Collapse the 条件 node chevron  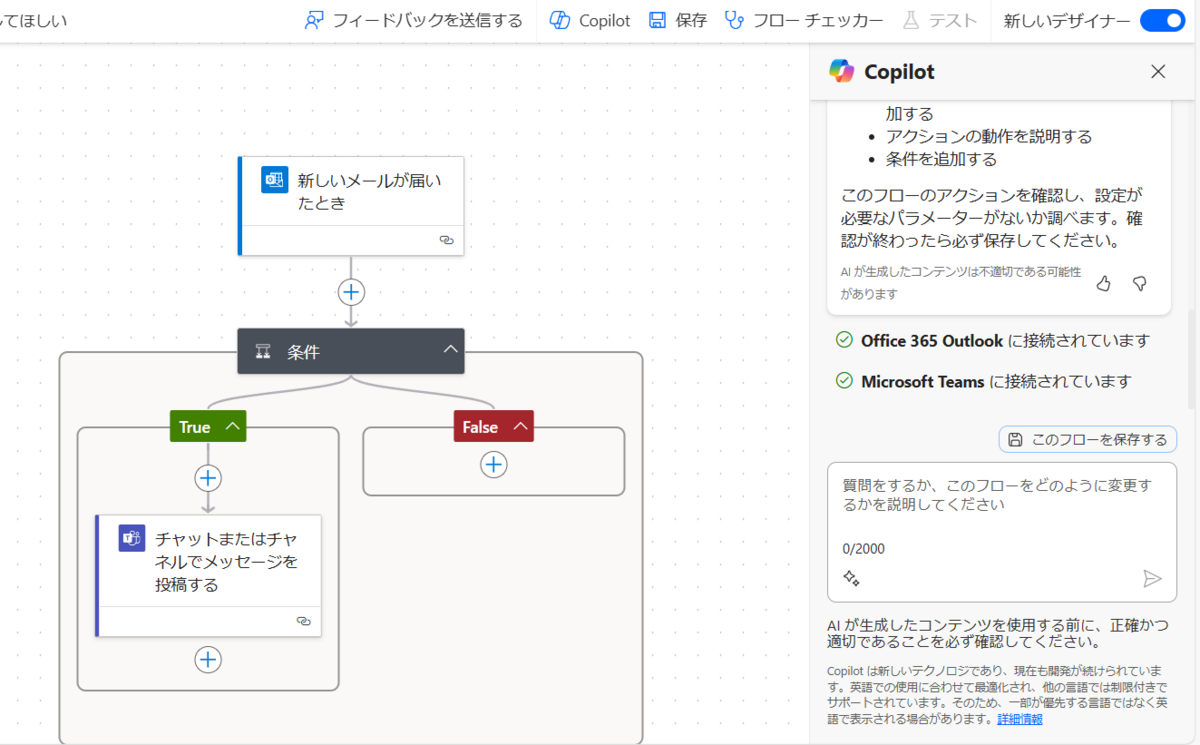(x=450, y=349)
